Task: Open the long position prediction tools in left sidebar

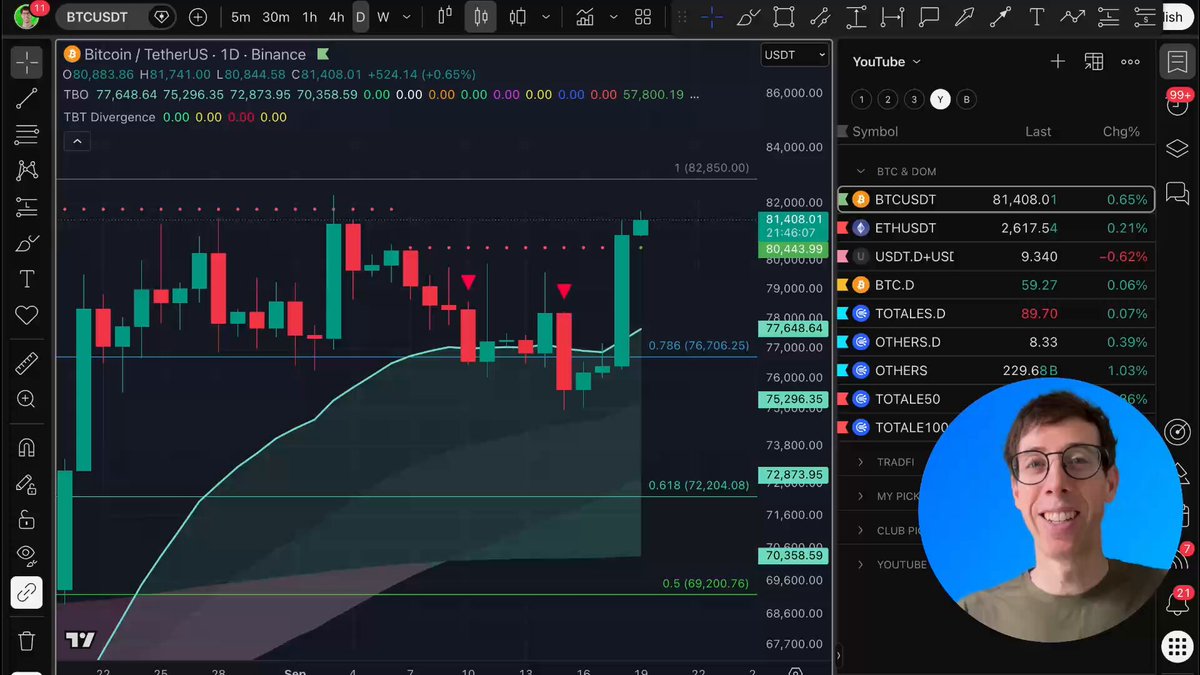Action: 27,207
